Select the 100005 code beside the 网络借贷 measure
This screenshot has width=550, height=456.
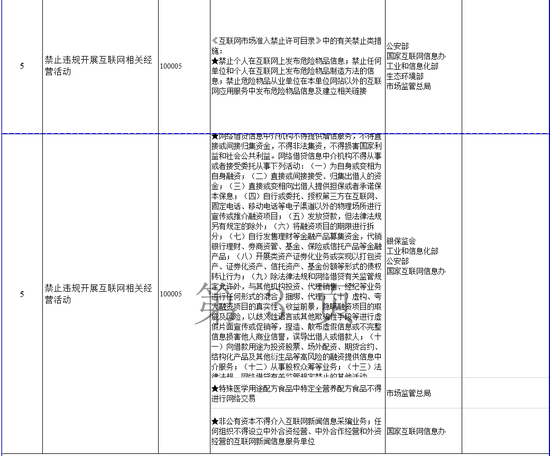point(171,294)
